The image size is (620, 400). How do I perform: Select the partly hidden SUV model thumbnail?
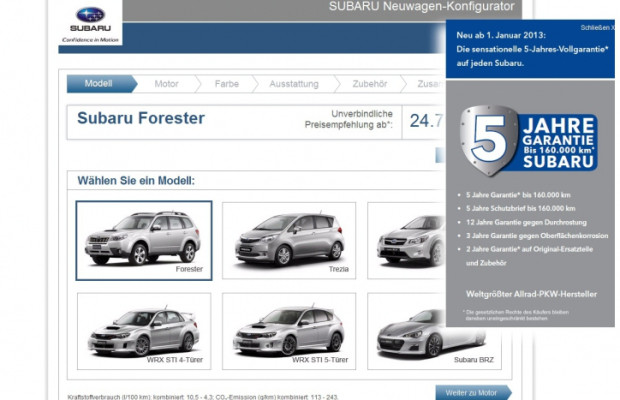click(x=406, y=241)
